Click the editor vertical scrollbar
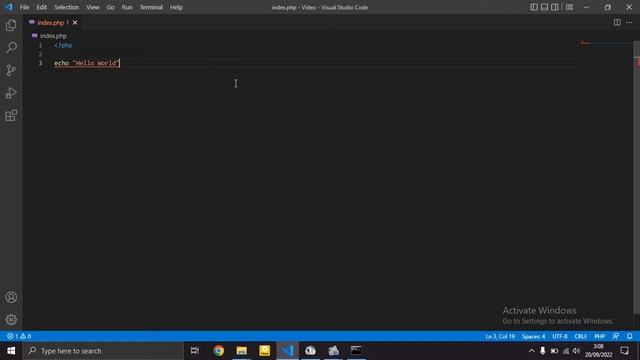This screenshot has width=640, height=360. click(x=636, y=178)
